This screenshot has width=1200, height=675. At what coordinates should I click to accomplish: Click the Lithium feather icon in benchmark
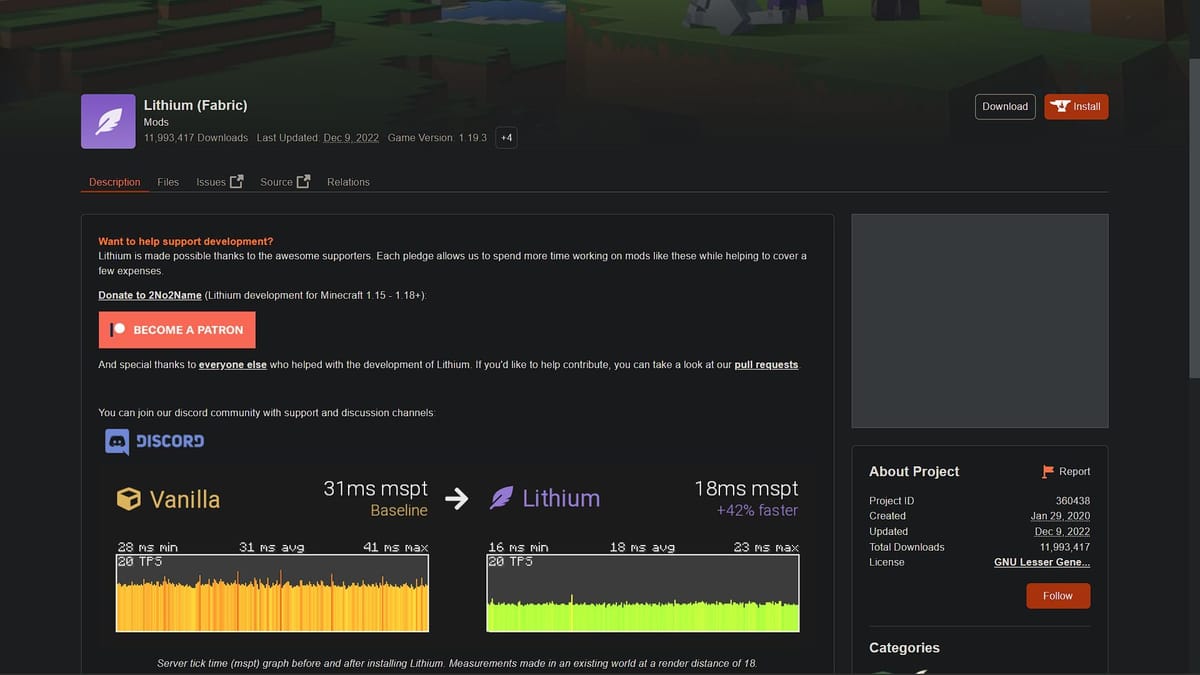coord(502,498)
